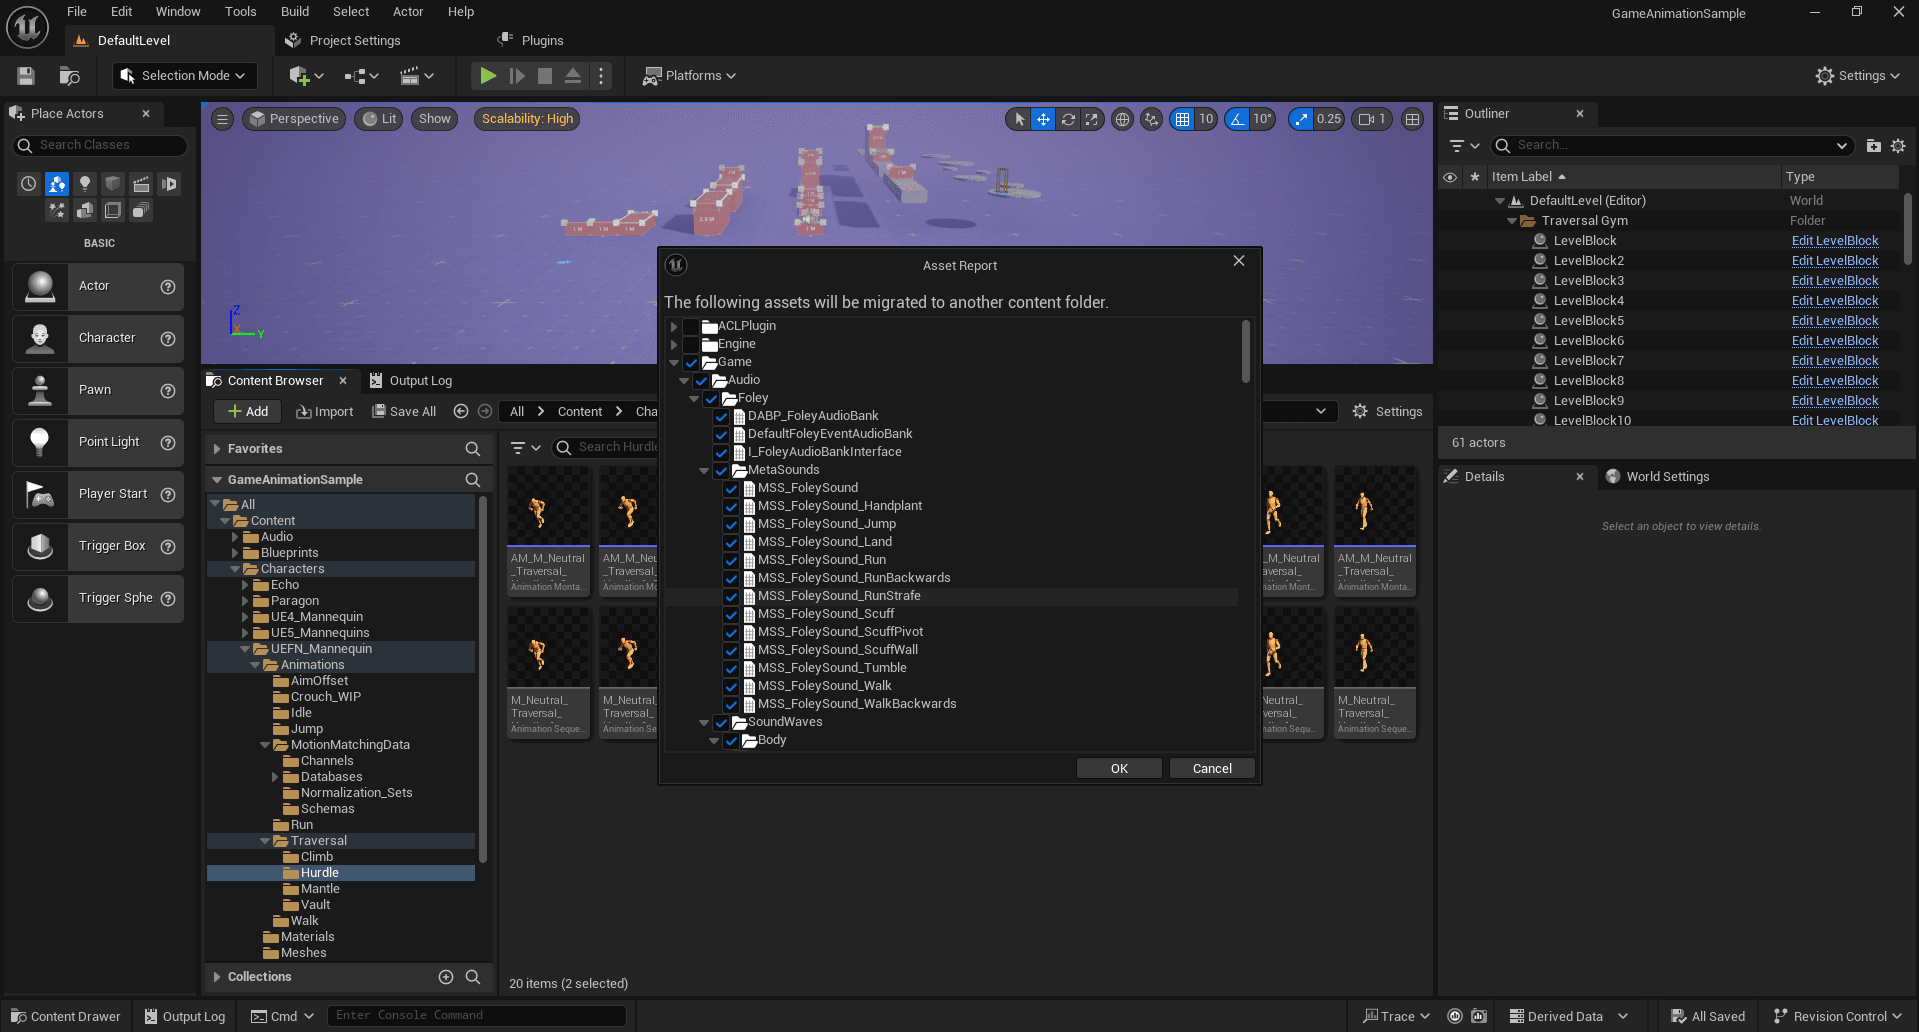1919x1032 pixels.
Task: Check the Engine folder checkbox in Asset Report
Action: pos(691,344)
